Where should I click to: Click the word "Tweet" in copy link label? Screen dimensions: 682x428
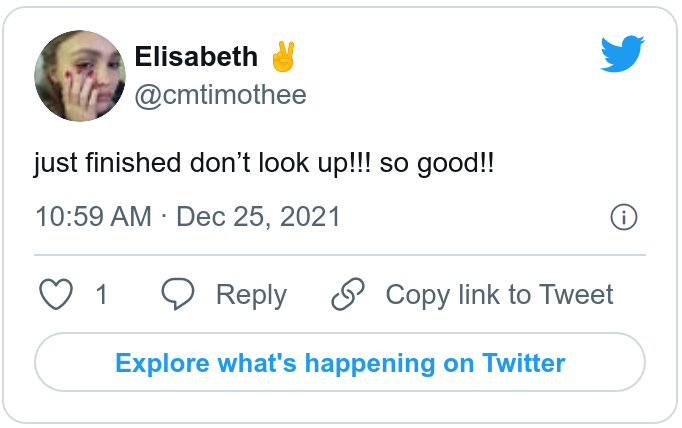point(576,295)
